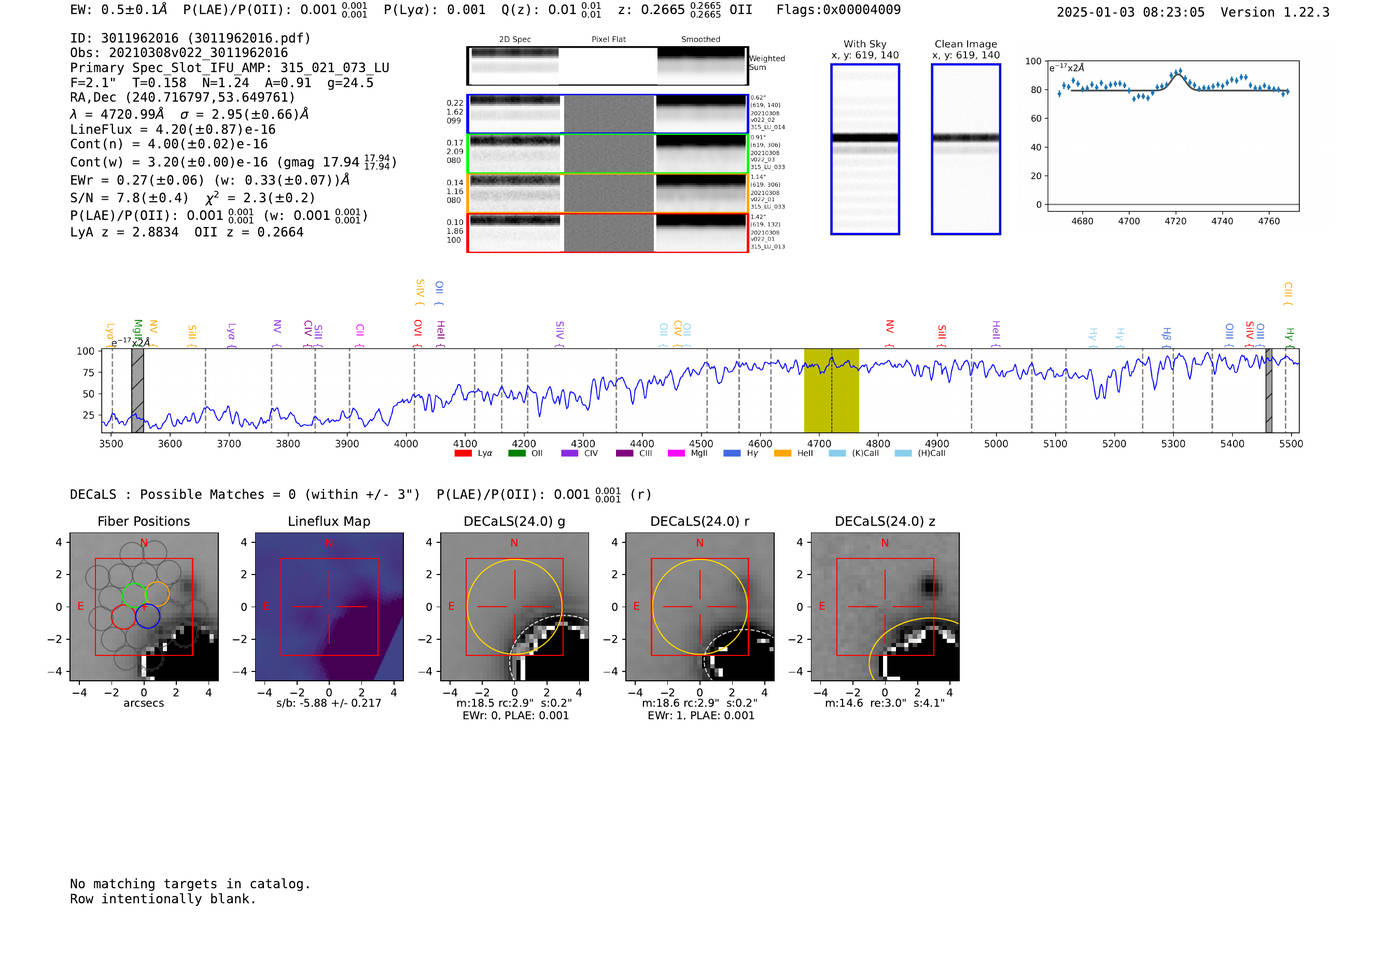1400x953 pixels.
Task: Click the green fiber circle in Fiber Positions
Action: point(133,594)
